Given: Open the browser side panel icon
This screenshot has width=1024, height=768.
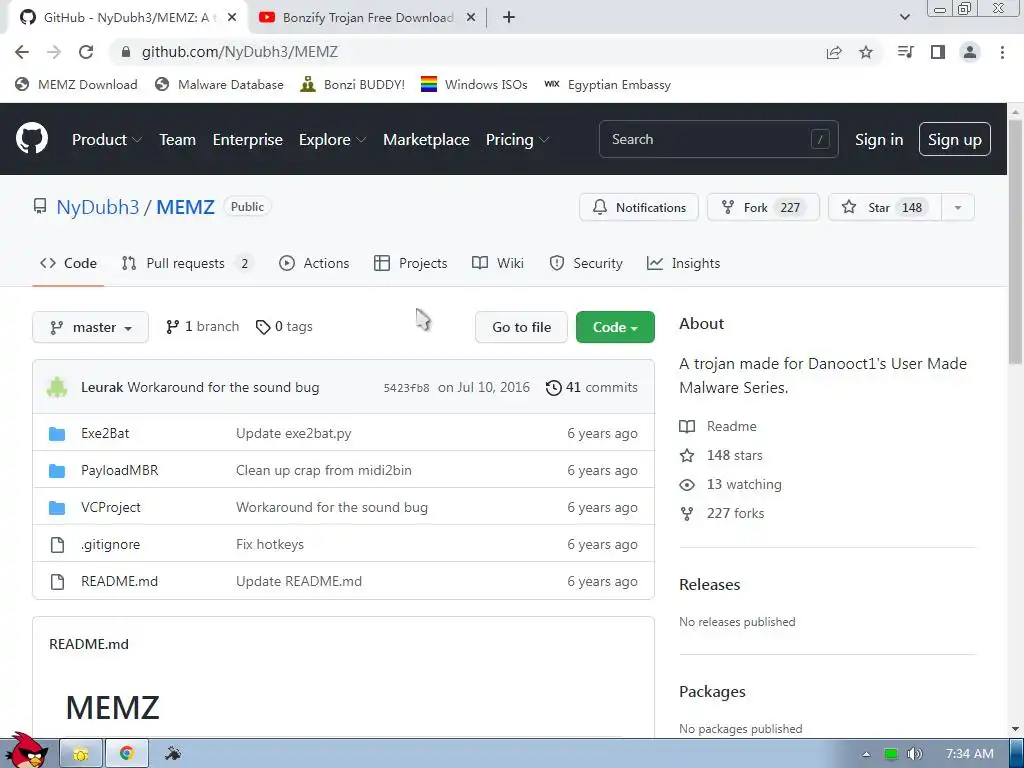Looking at the screenshot, I should pos(938,52).
